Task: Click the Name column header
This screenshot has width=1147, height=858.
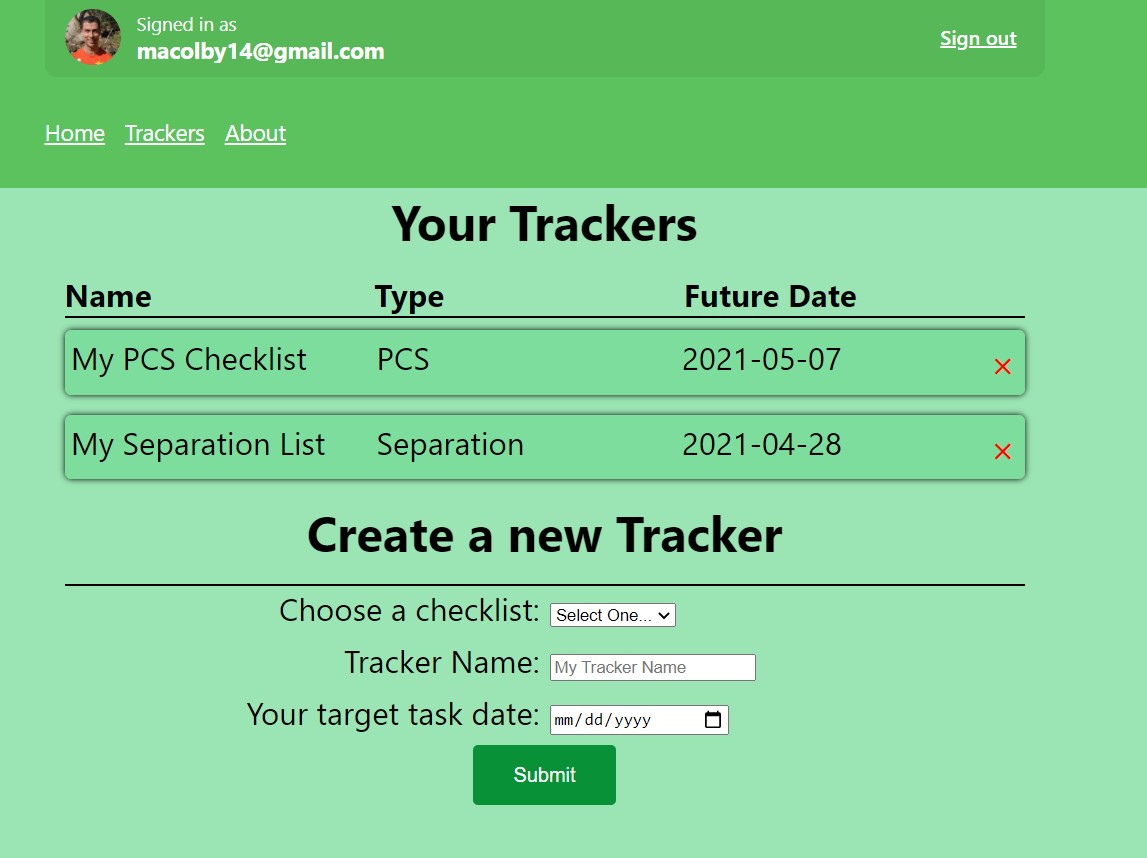Action: click(x=108, y=296)
